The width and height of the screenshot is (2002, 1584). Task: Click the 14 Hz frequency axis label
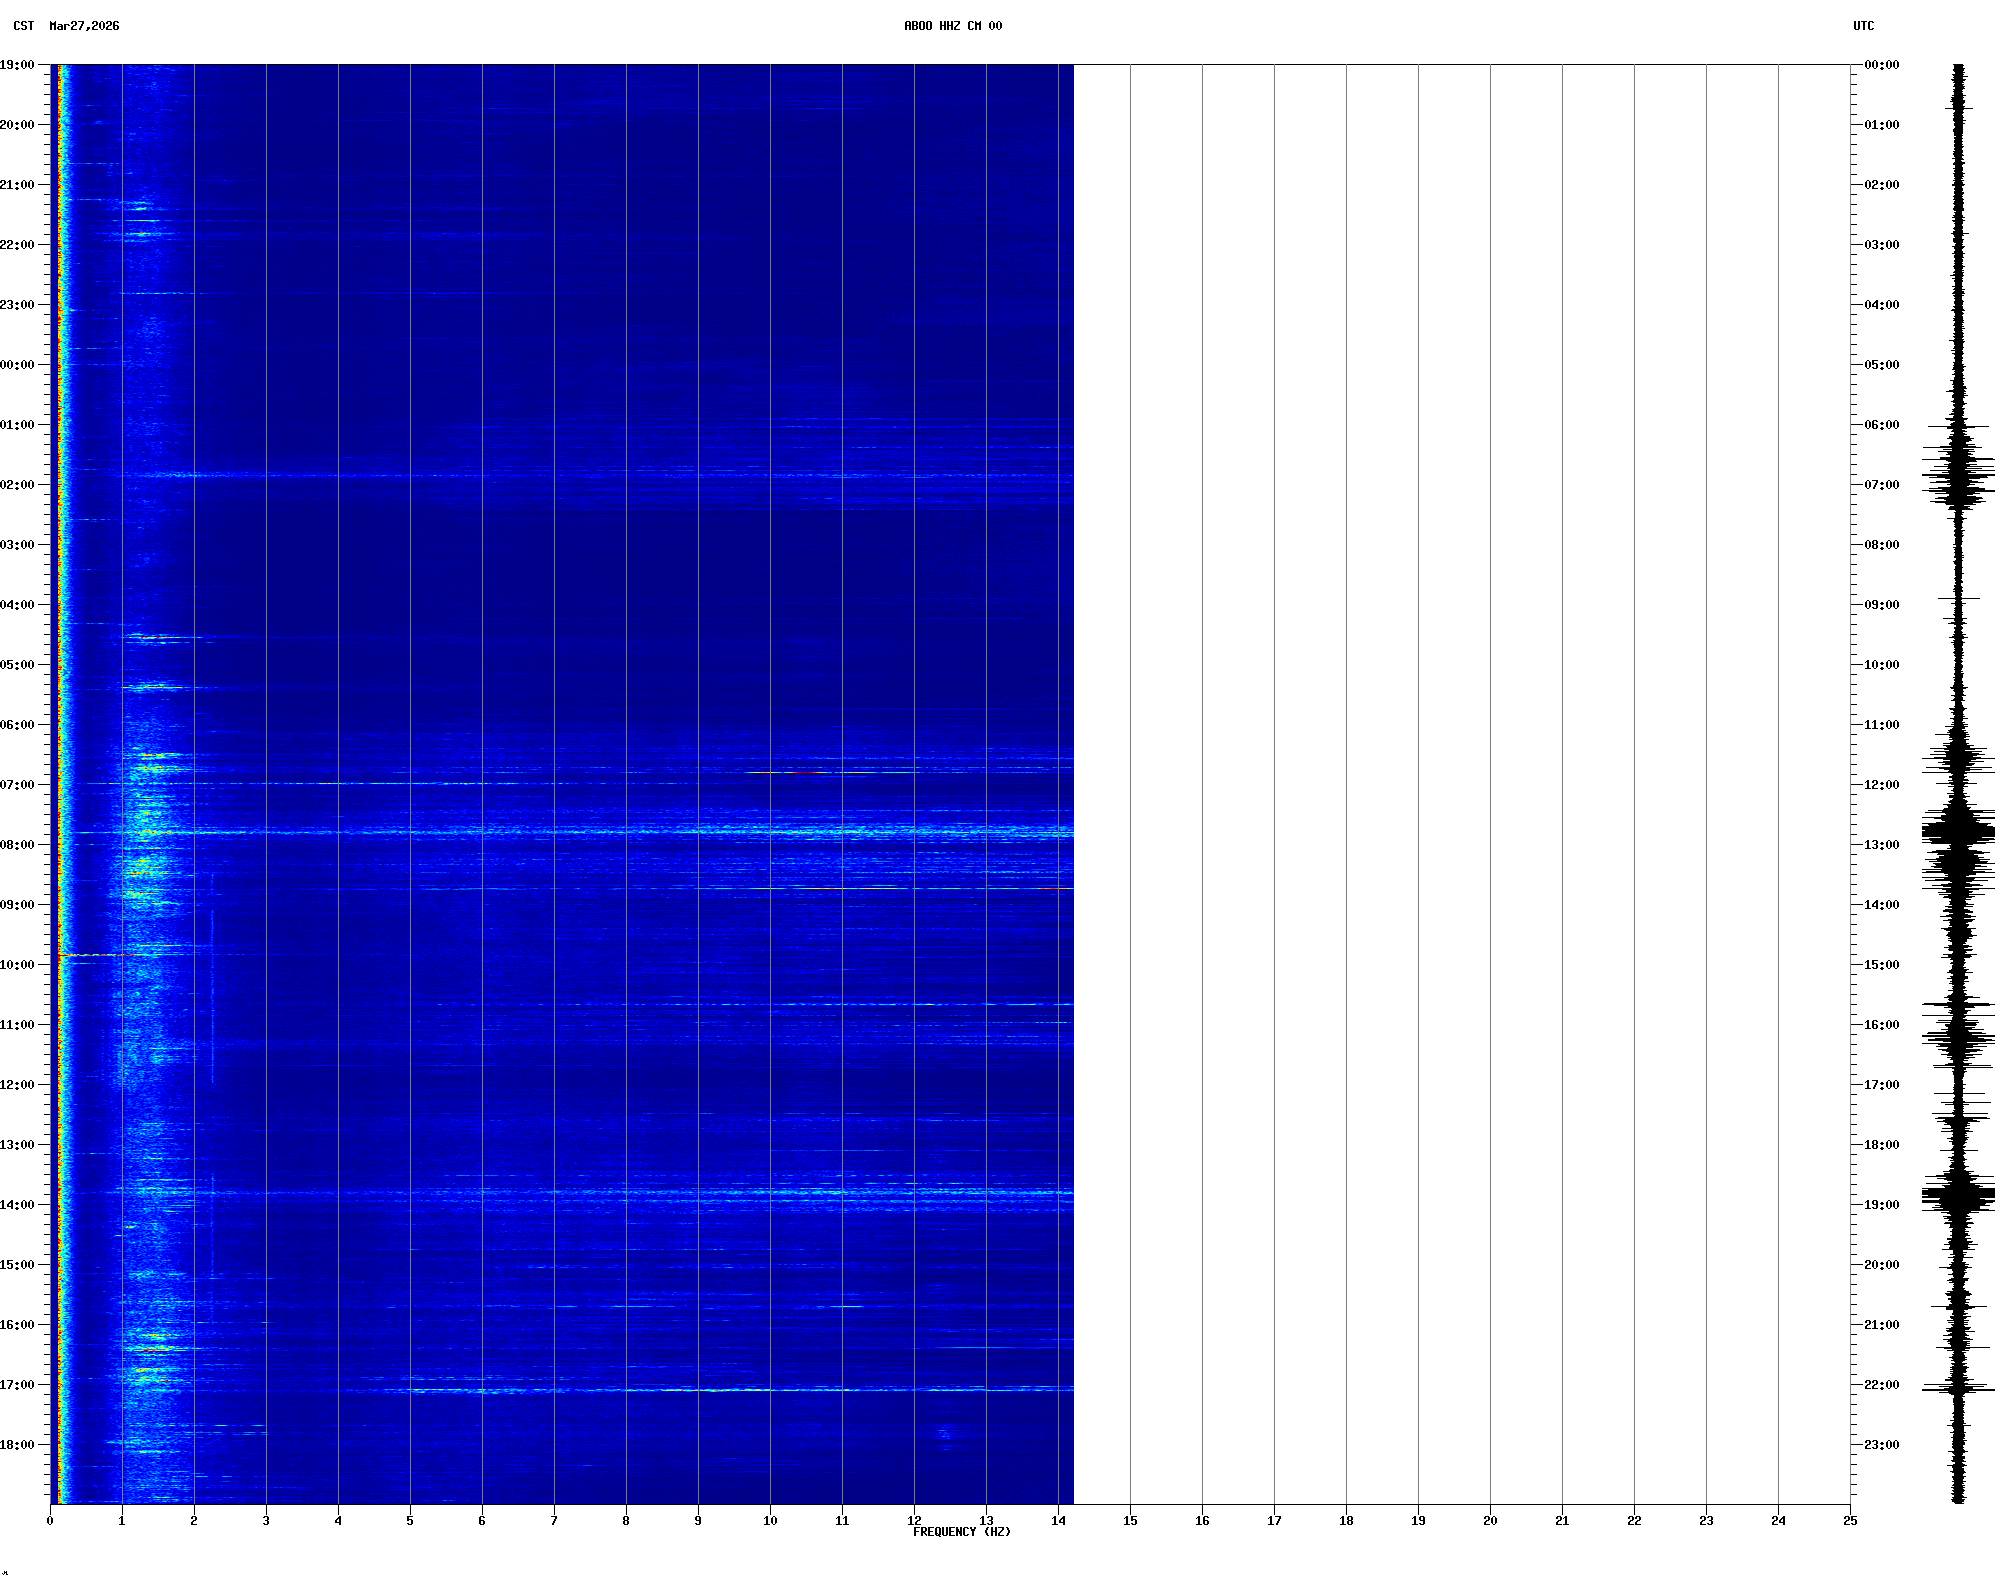click(1058, 1521)
